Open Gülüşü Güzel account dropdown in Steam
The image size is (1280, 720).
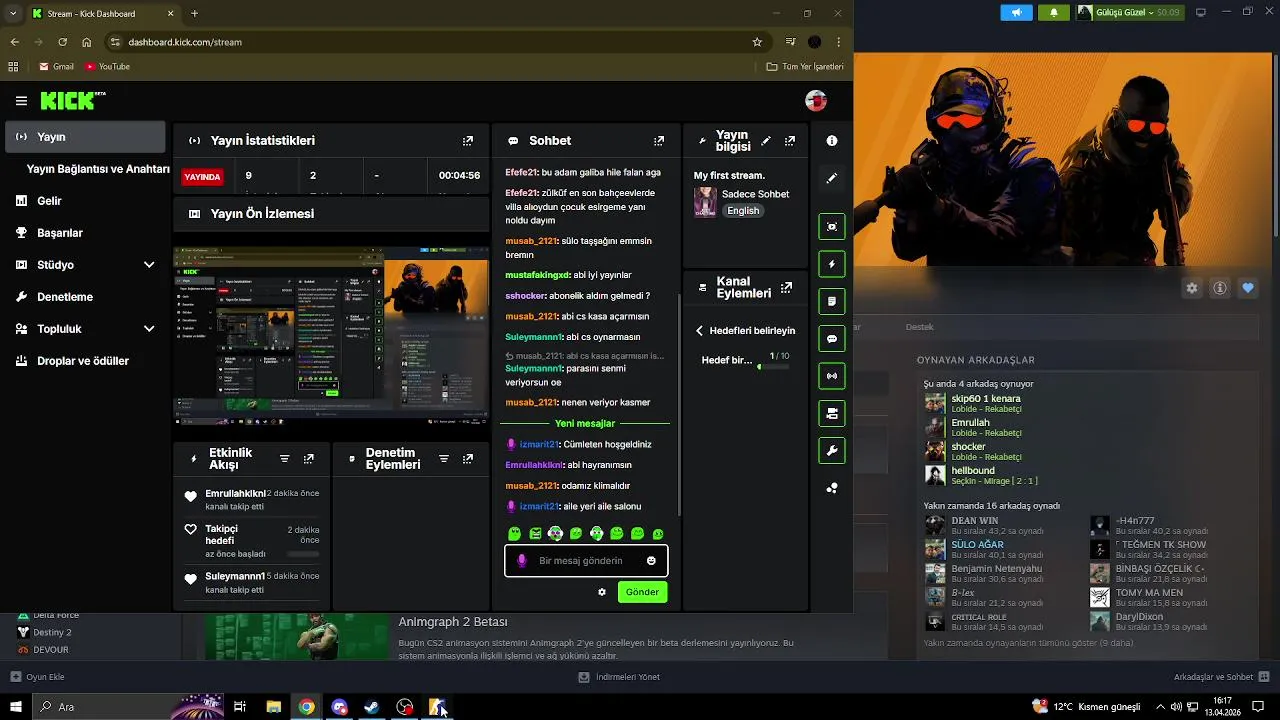pos(1129,13)
